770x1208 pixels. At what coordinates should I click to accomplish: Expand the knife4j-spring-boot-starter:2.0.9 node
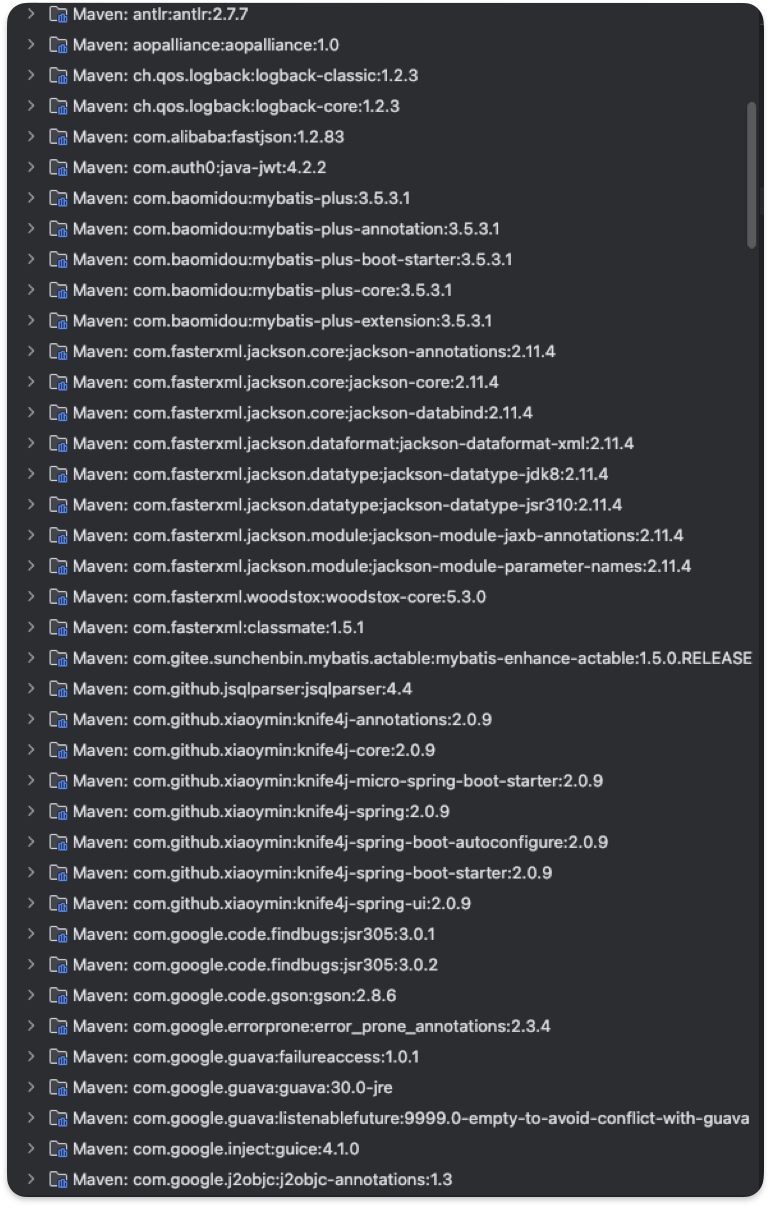pyautogui.click(x=31, y=873)
